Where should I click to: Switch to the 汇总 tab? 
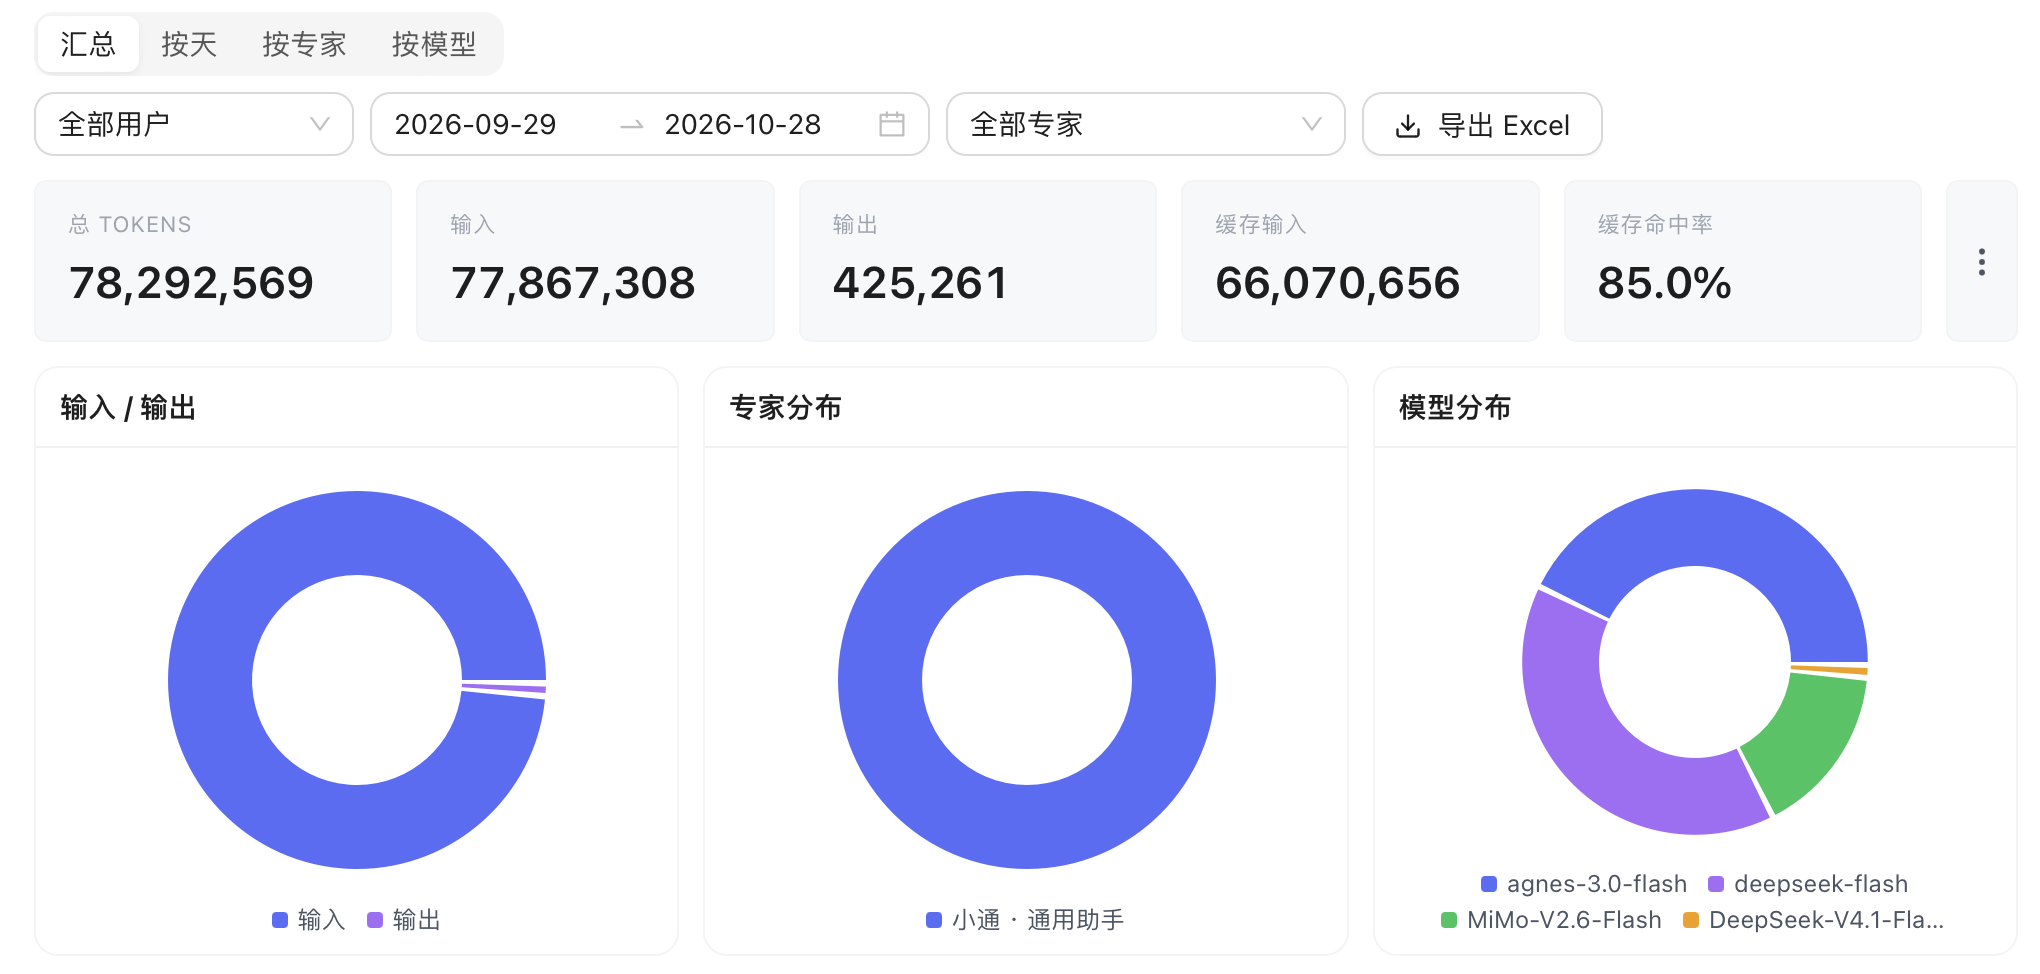[88, 44]
